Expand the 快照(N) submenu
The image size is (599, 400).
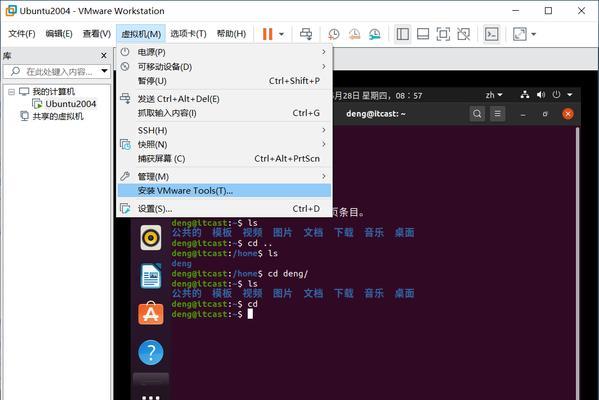(x=224, y=145)
